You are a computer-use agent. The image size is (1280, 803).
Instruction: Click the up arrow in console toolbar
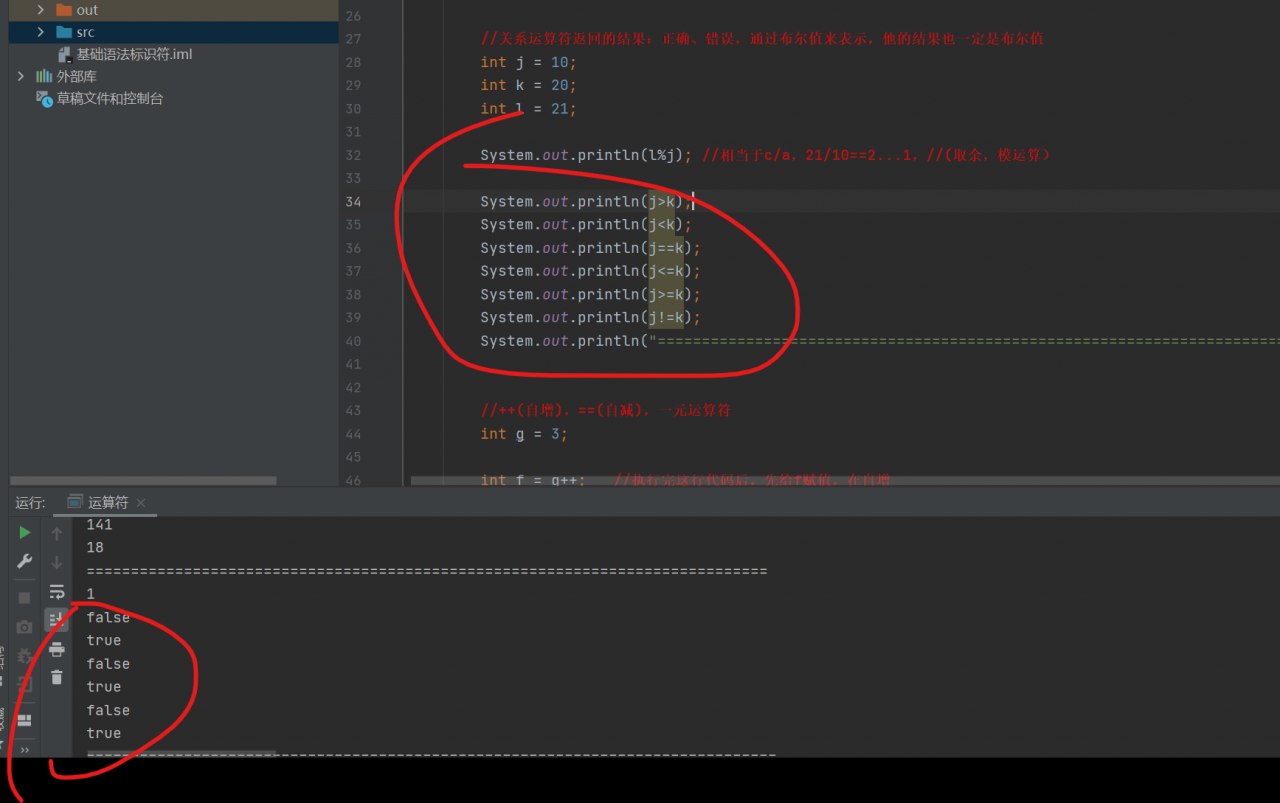(57, 533)
